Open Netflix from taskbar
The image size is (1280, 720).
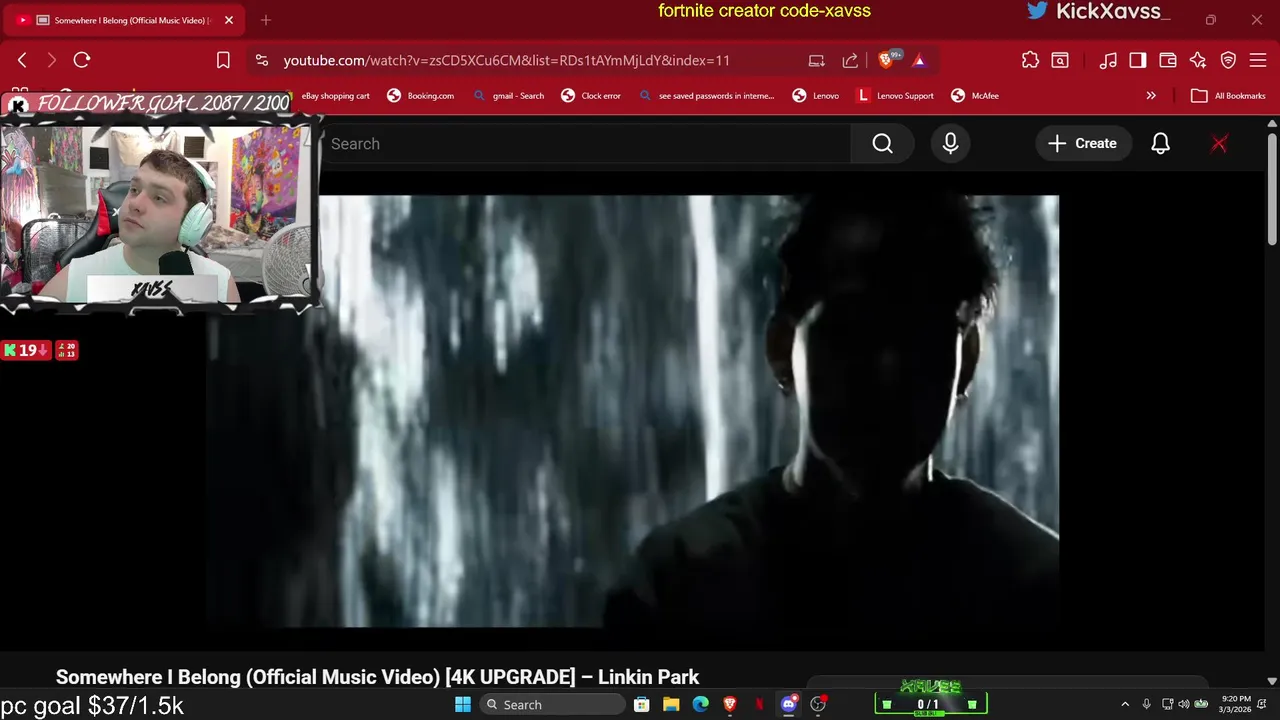tap(759, 704)
